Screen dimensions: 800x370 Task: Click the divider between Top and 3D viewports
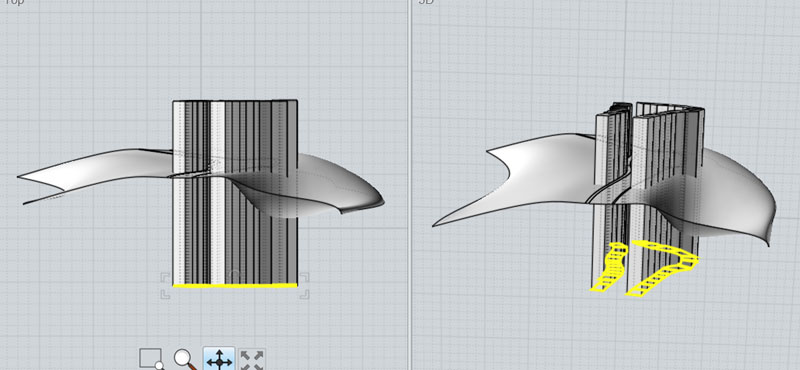(x=410, y=185)
